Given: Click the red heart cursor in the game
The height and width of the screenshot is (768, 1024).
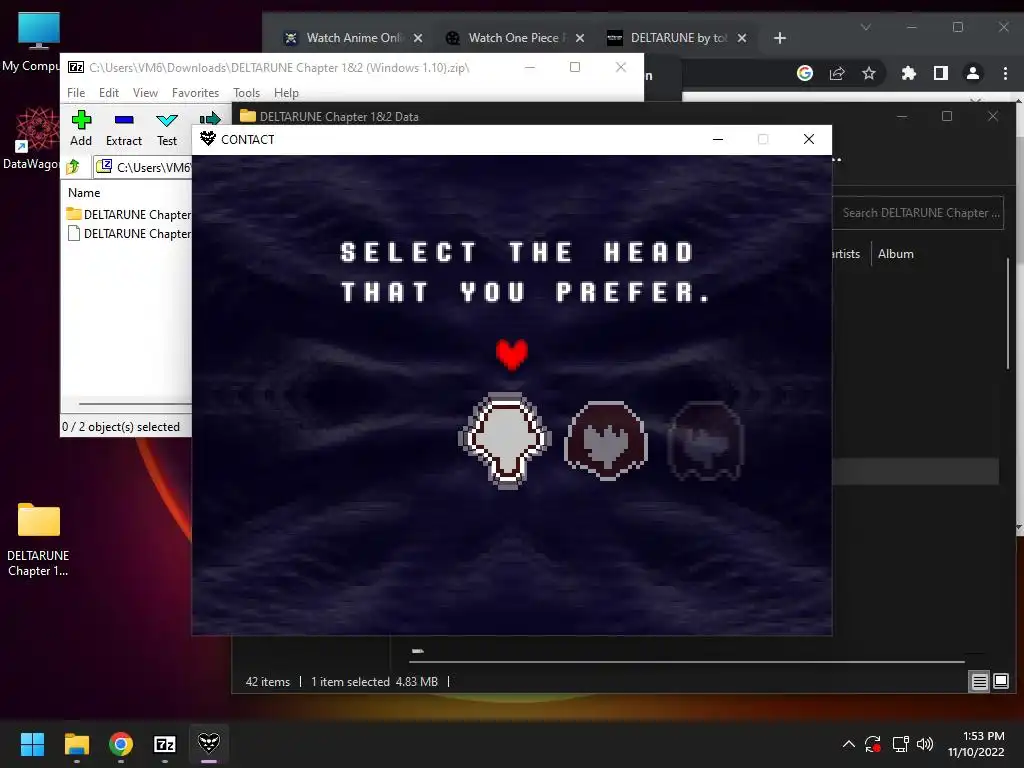Looking at the screenshot, I should 511,355.
